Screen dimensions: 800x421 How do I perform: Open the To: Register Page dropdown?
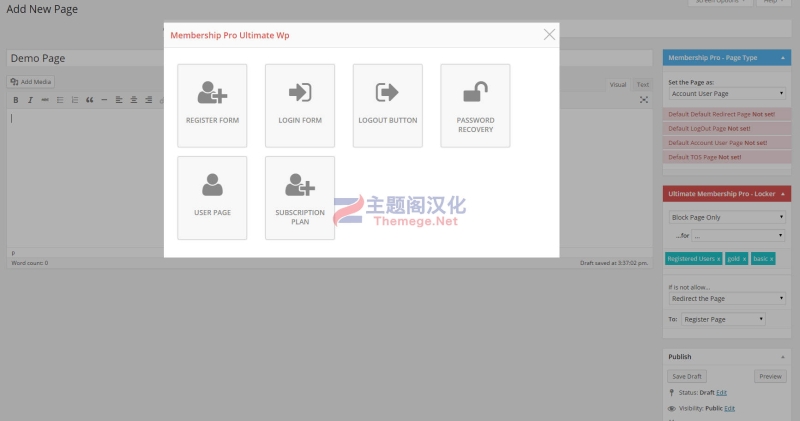[723, 319]
